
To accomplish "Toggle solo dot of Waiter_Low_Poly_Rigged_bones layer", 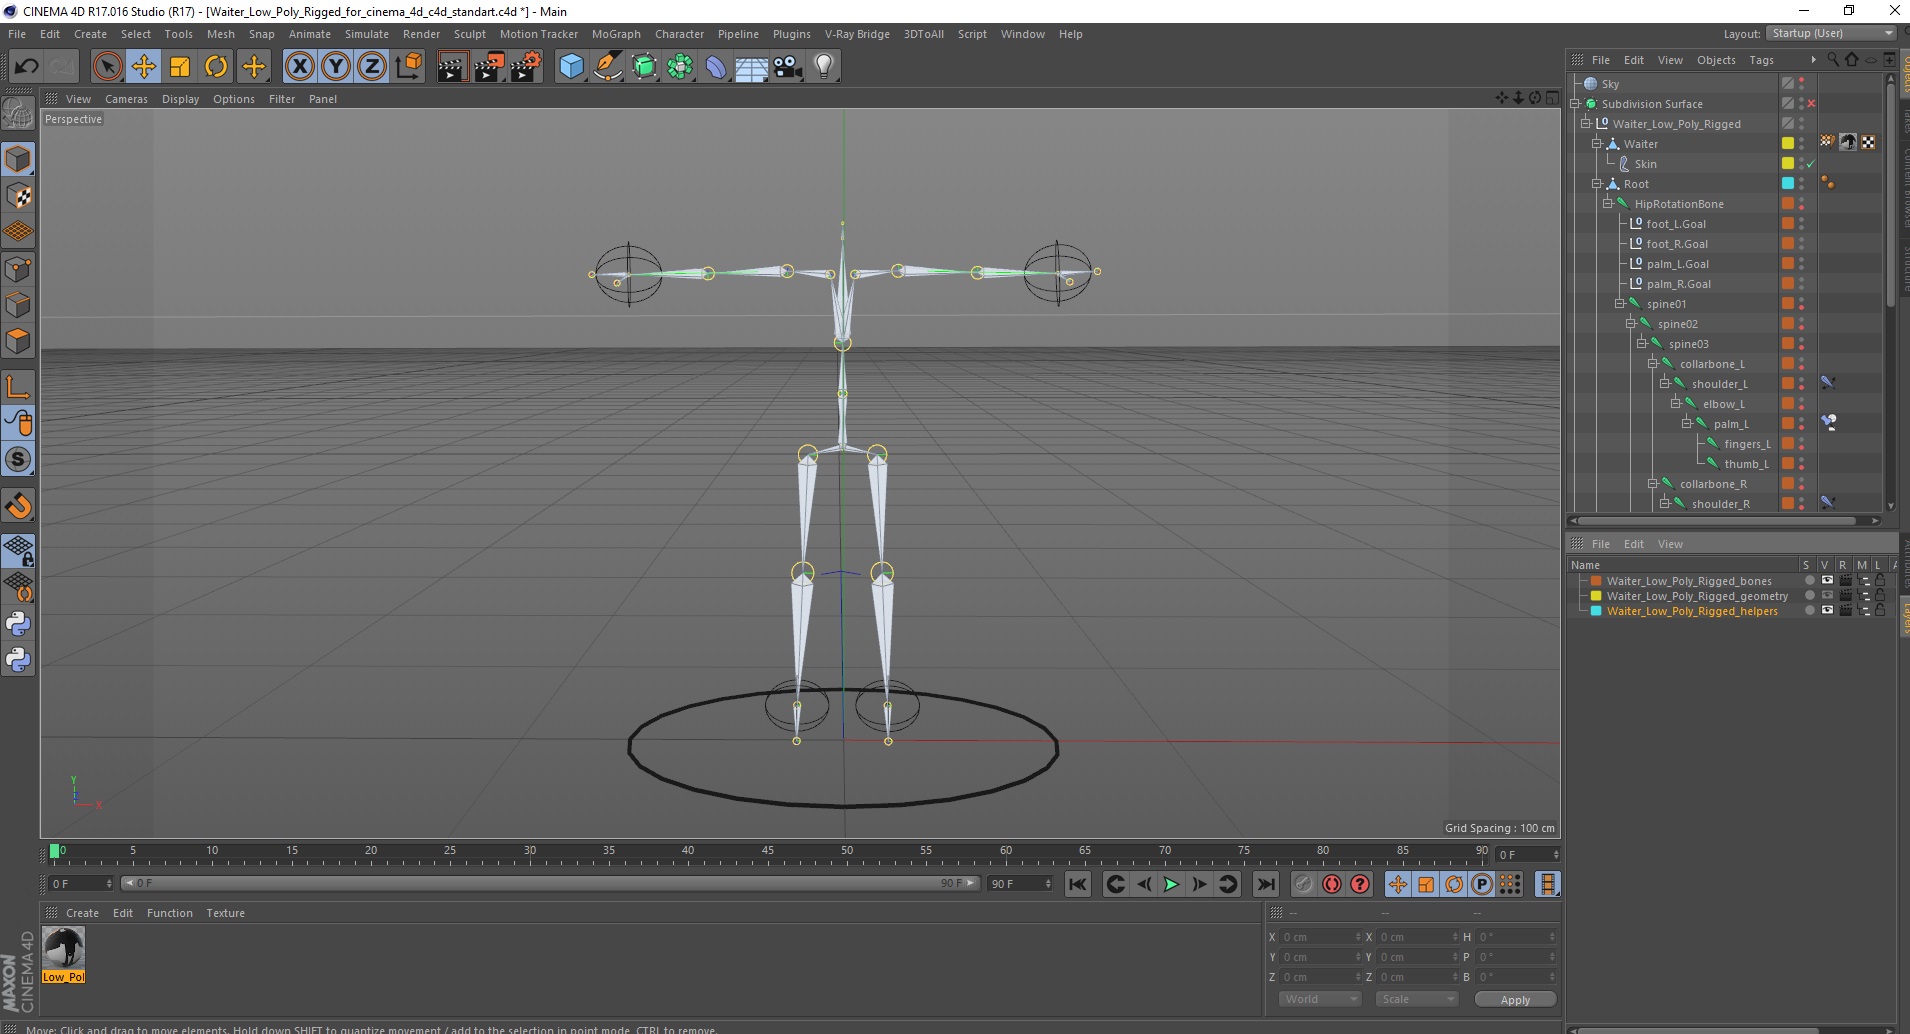I will (x=1809, y=581).
